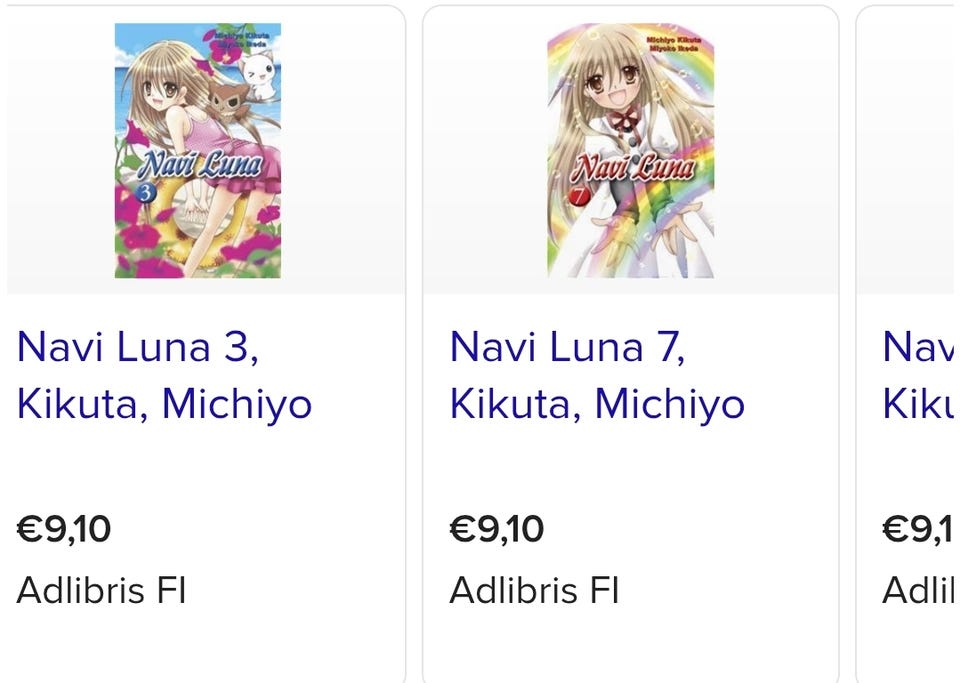Open the Navi Luna 7 cover image
Image resolution: width=960 pixels, height=683 pixels.
[x=630, y=150]
